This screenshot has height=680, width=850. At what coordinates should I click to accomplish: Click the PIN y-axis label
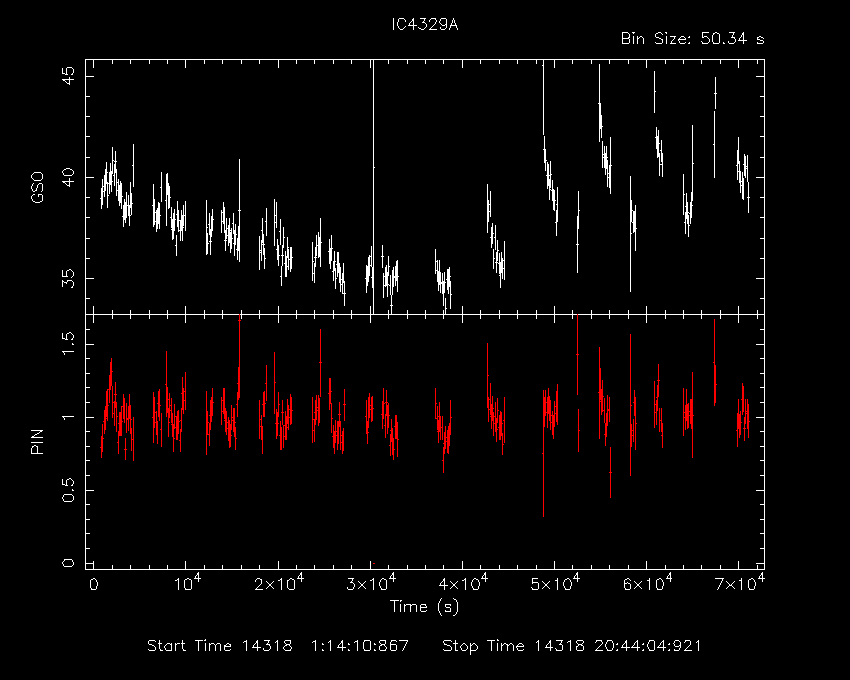point(37,441)
